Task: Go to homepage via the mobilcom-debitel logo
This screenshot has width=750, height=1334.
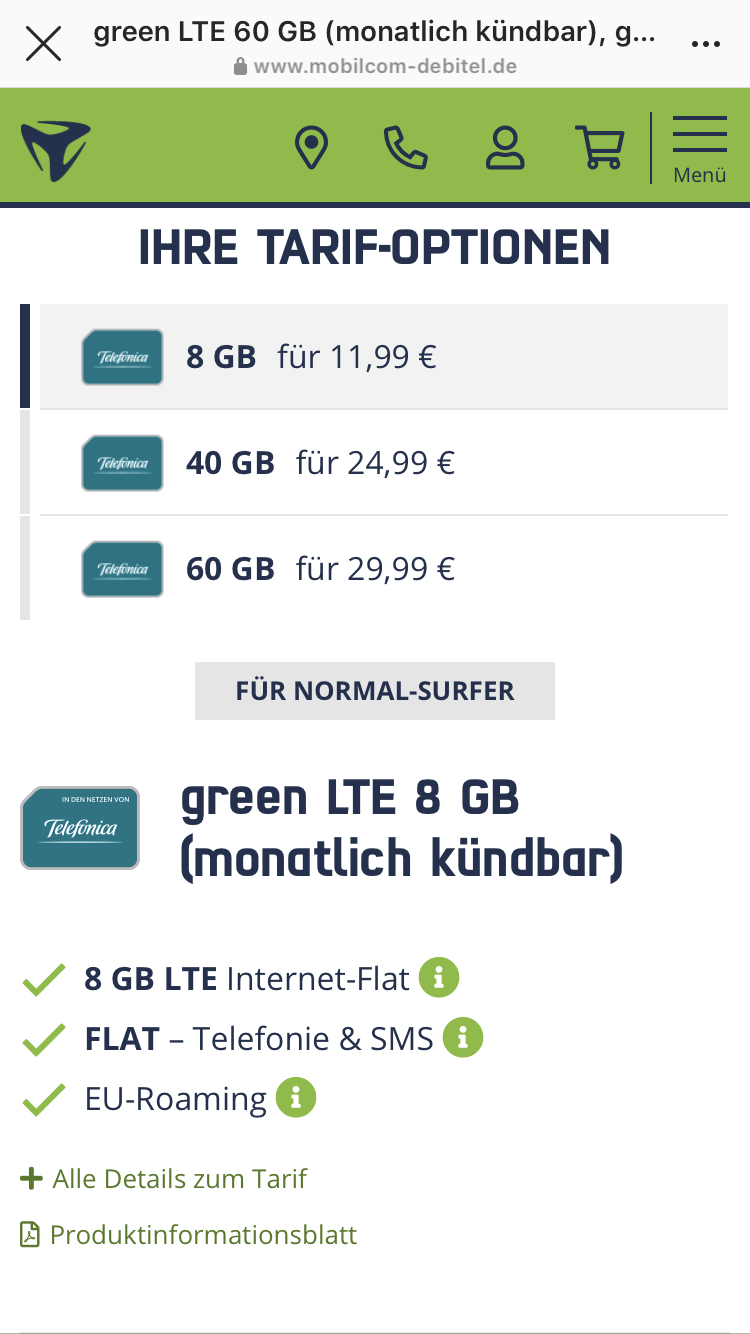Action: 56,150
